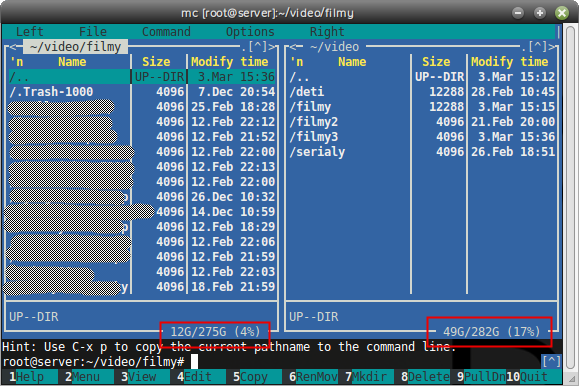The width and height of the screenshot is (579, 386).
Task: Open the Right menu
Action: tap(327, 32)
